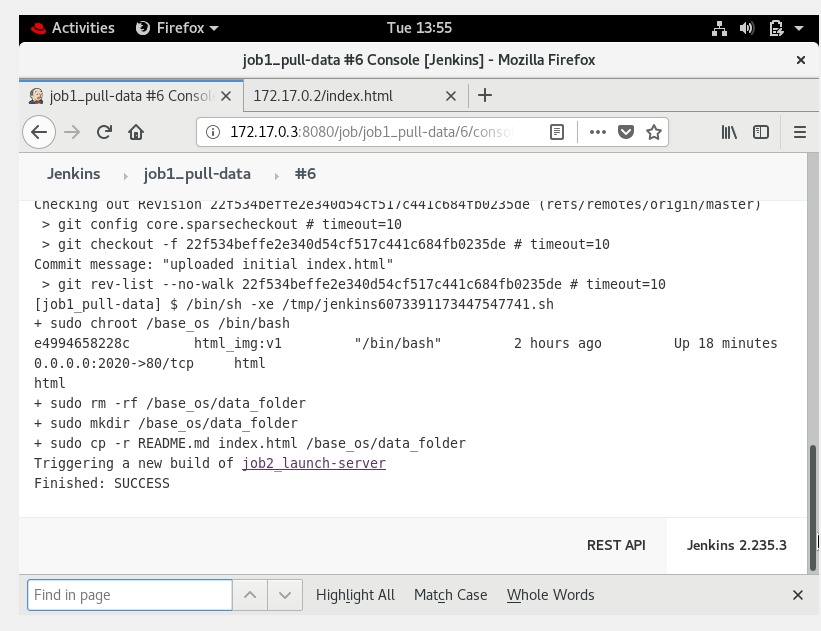Click the #6 build breadcrumb link
821x631 pixels.
click(305, 174)
